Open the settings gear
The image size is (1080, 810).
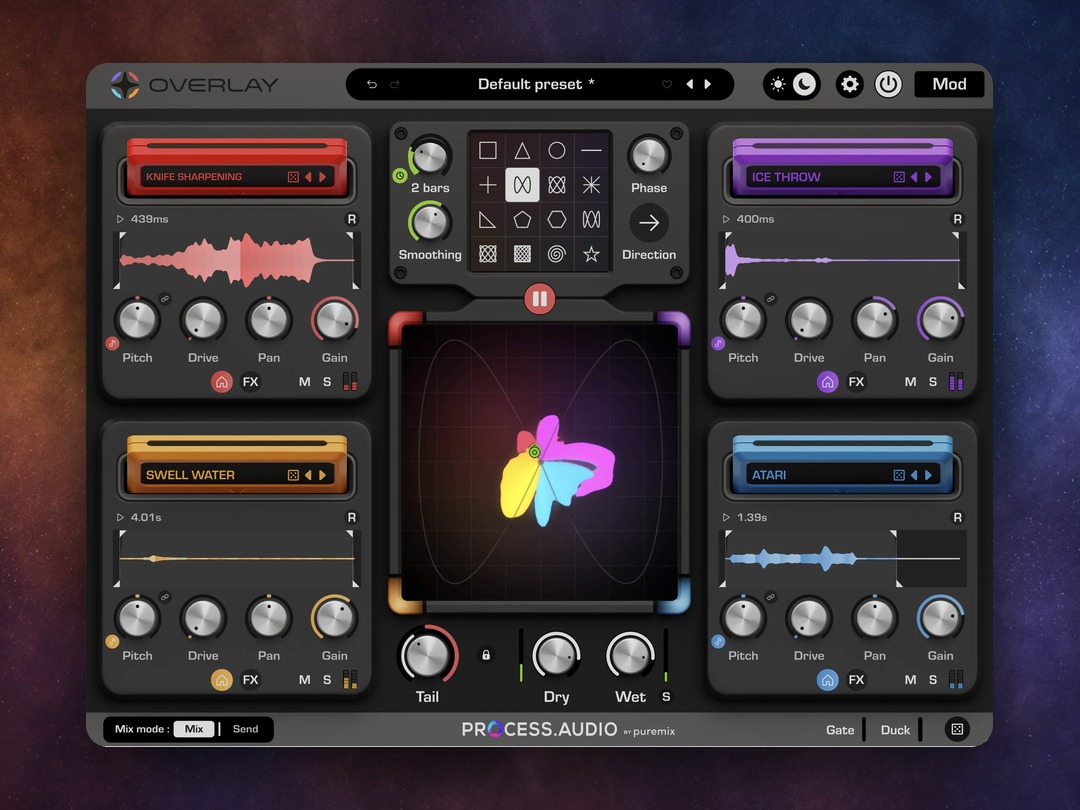pyautogui.click(x=849, y=85)
